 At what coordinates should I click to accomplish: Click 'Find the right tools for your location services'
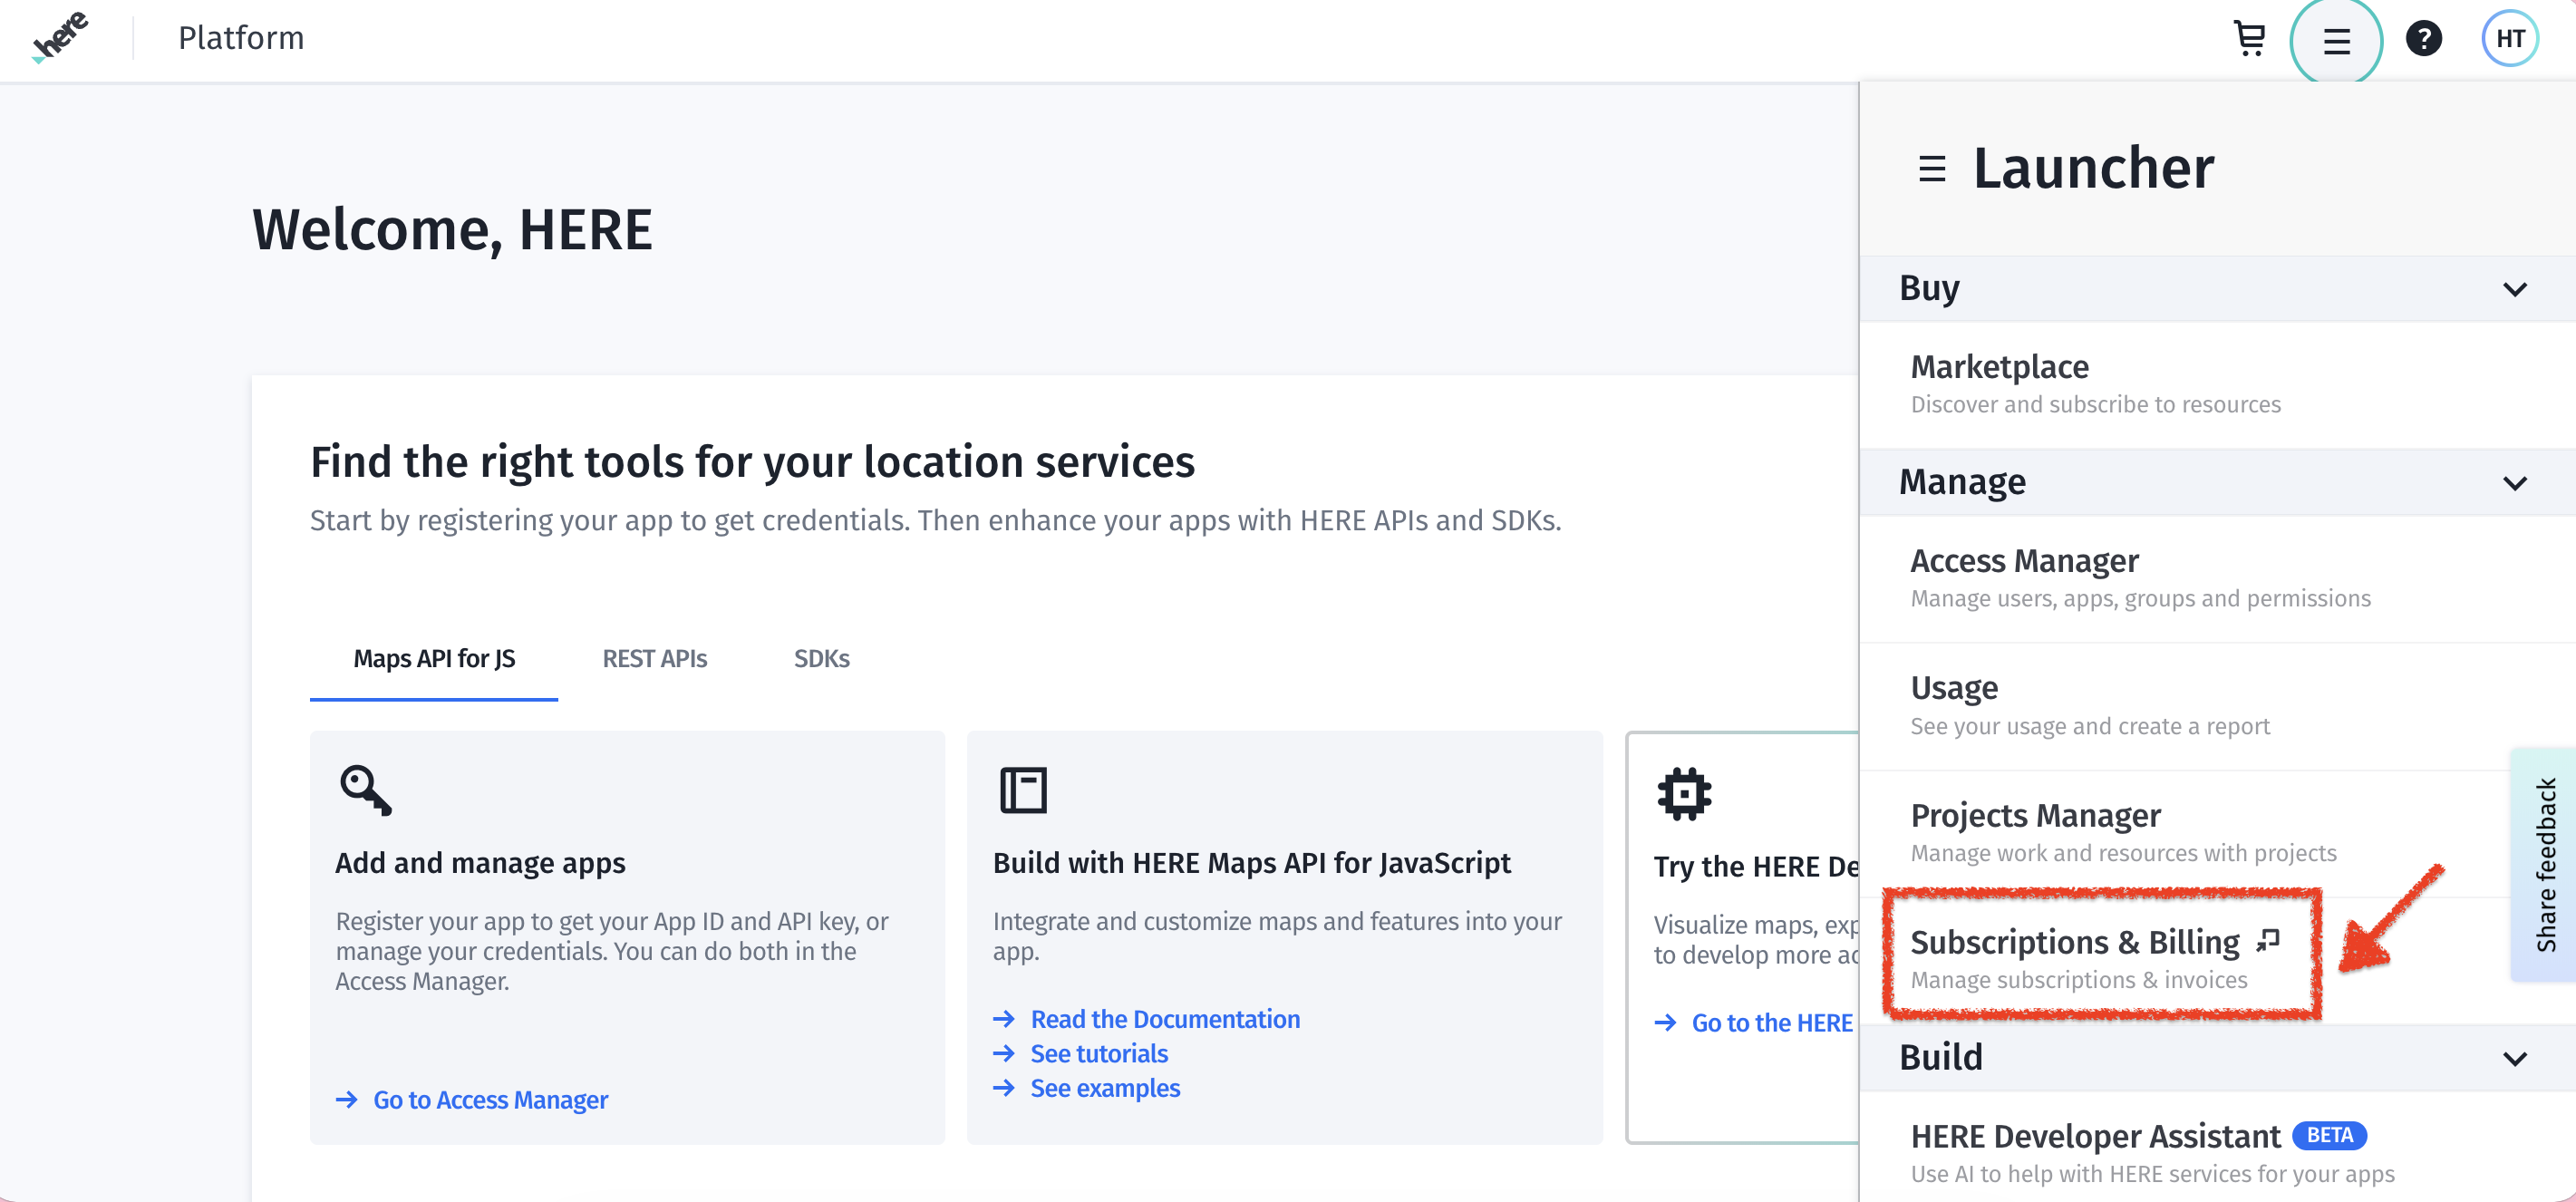pos(752,462)
